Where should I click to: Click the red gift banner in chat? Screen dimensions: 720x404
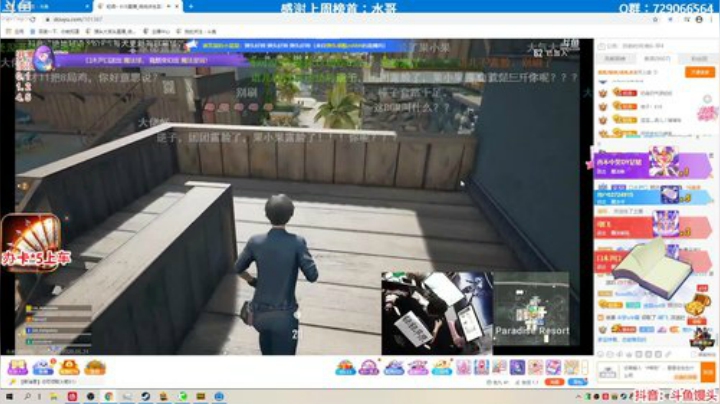(x=652, y=228)
